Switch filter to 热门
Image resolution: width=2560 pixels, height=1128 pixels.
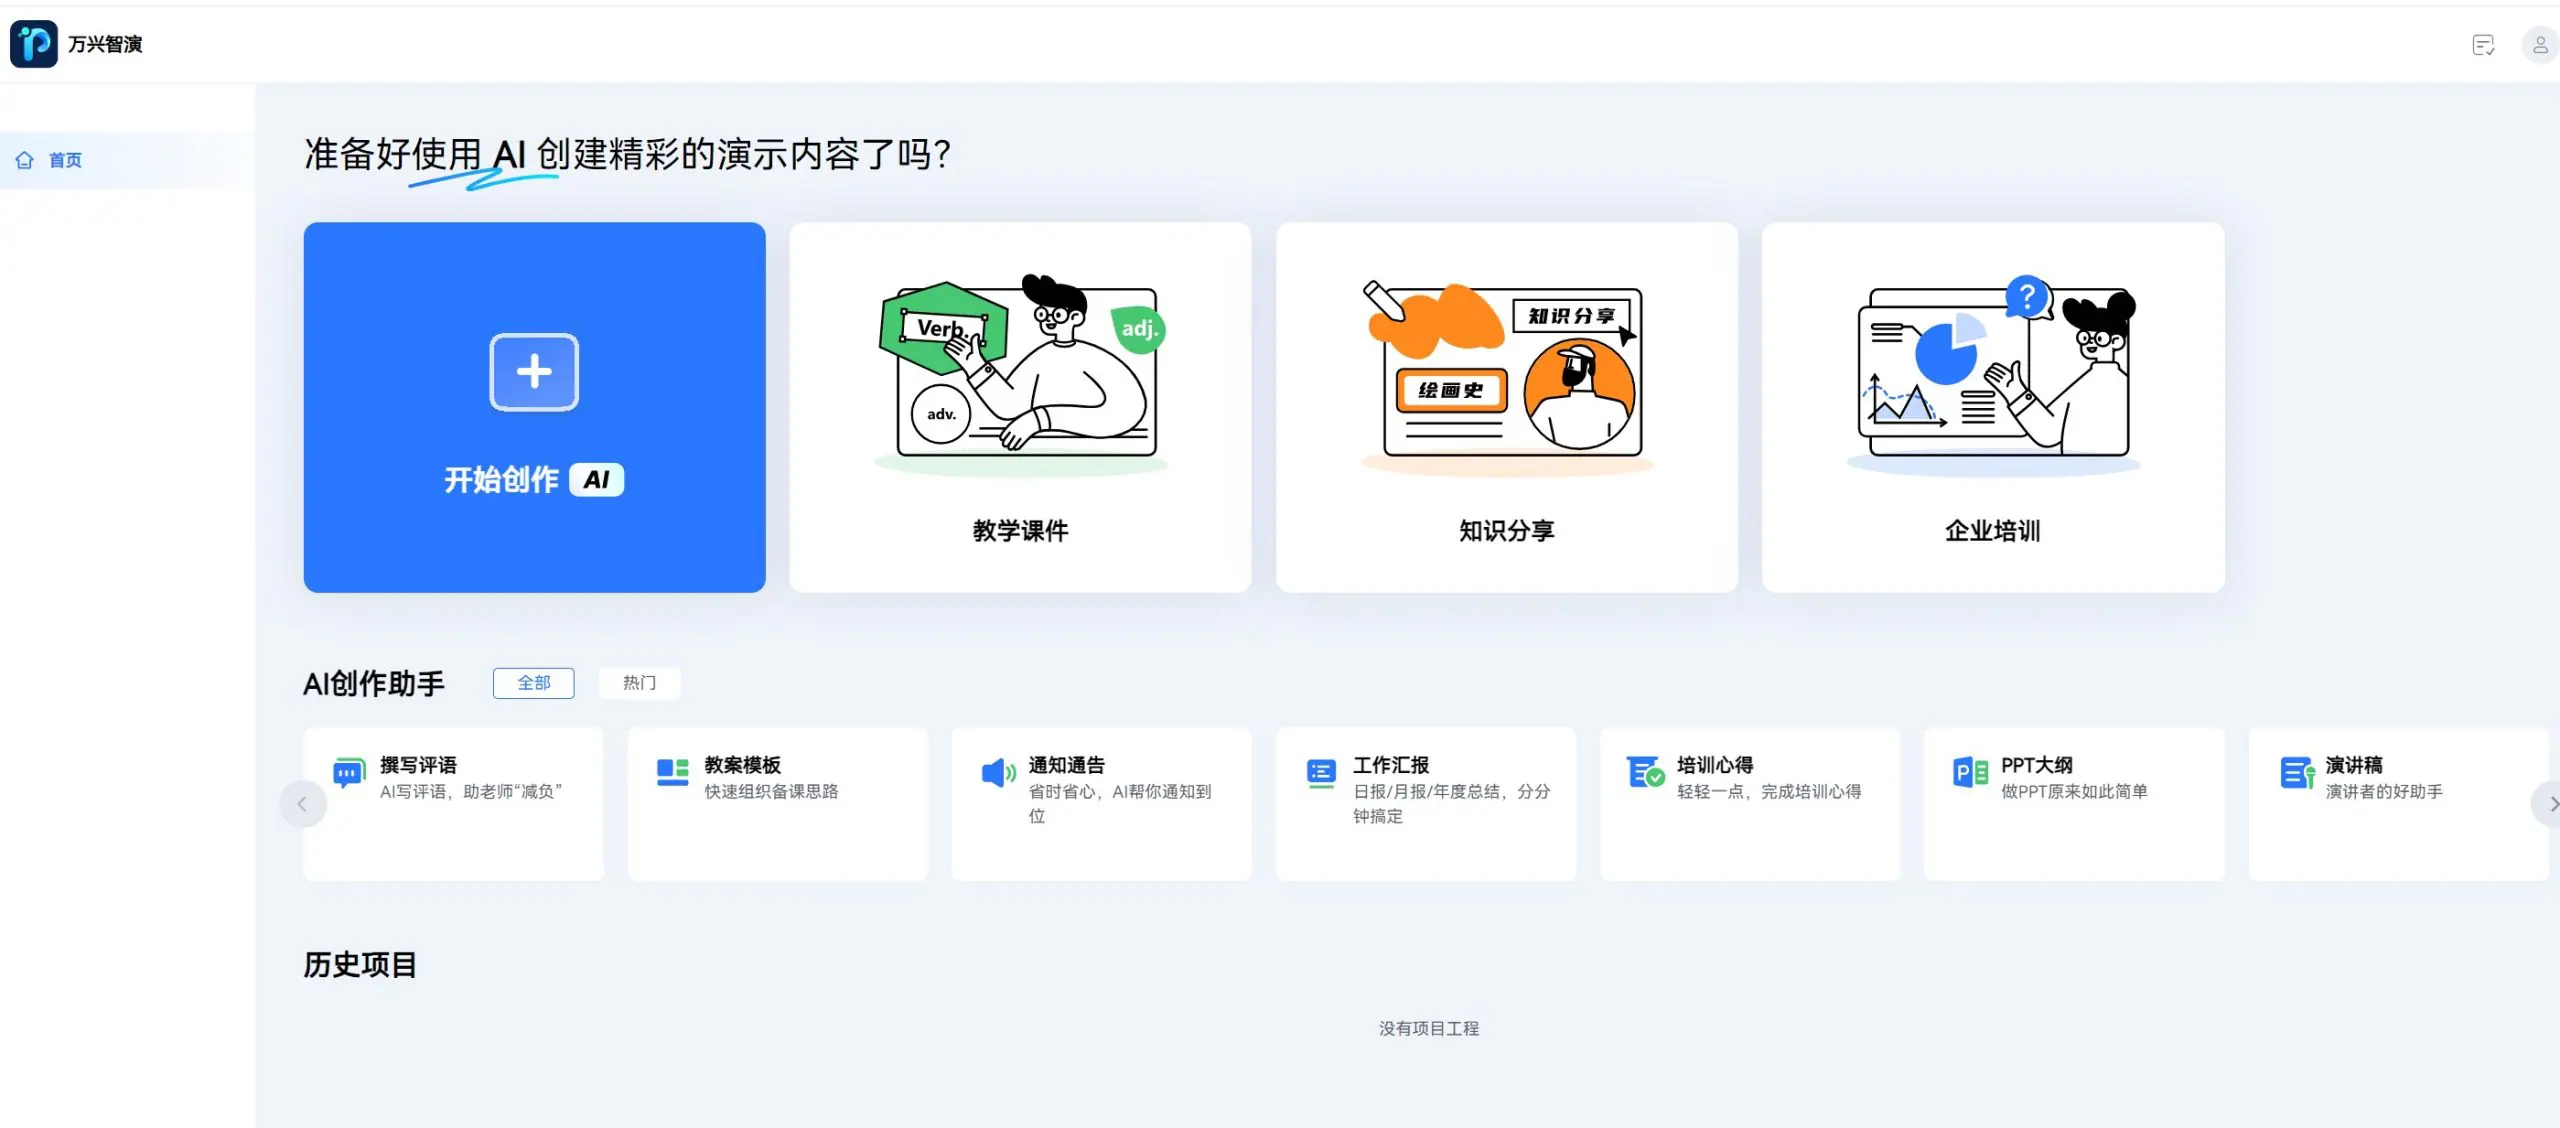click(x=639, y=683)
